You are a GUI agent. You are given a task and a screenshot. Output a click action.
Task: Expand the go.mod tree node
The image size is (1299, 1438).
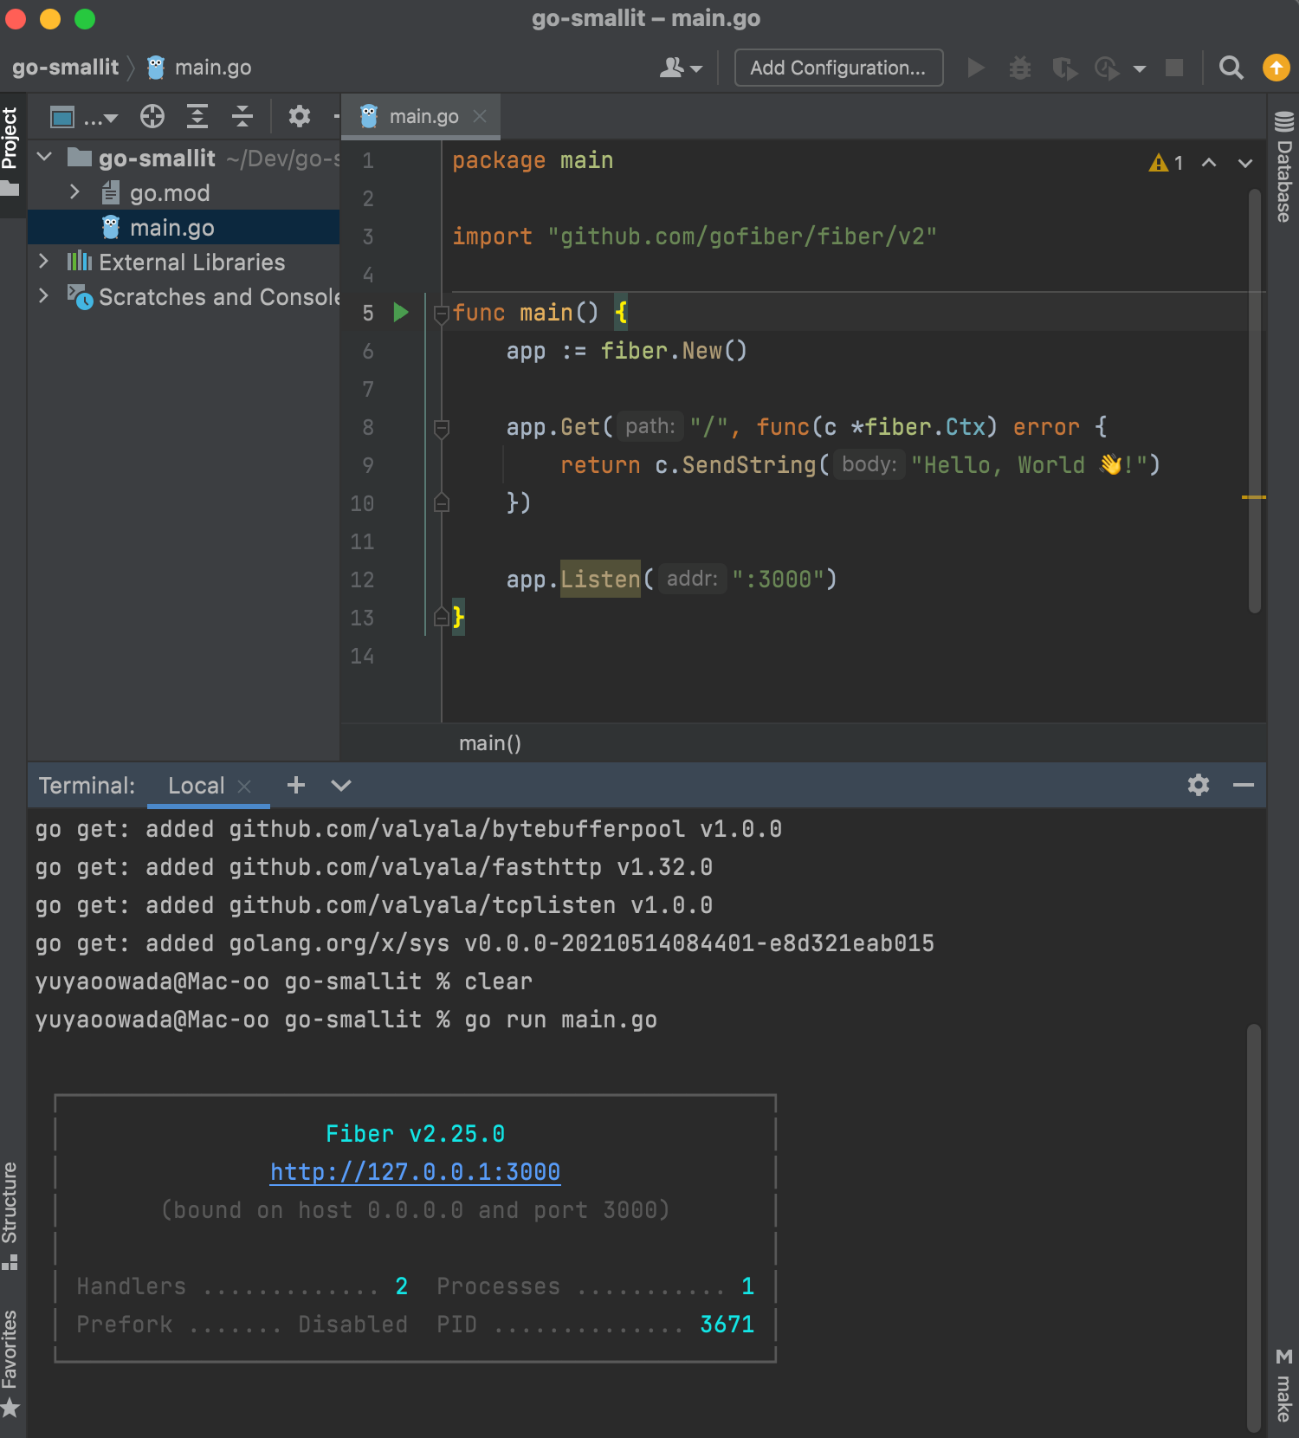[x=75, y=192]
